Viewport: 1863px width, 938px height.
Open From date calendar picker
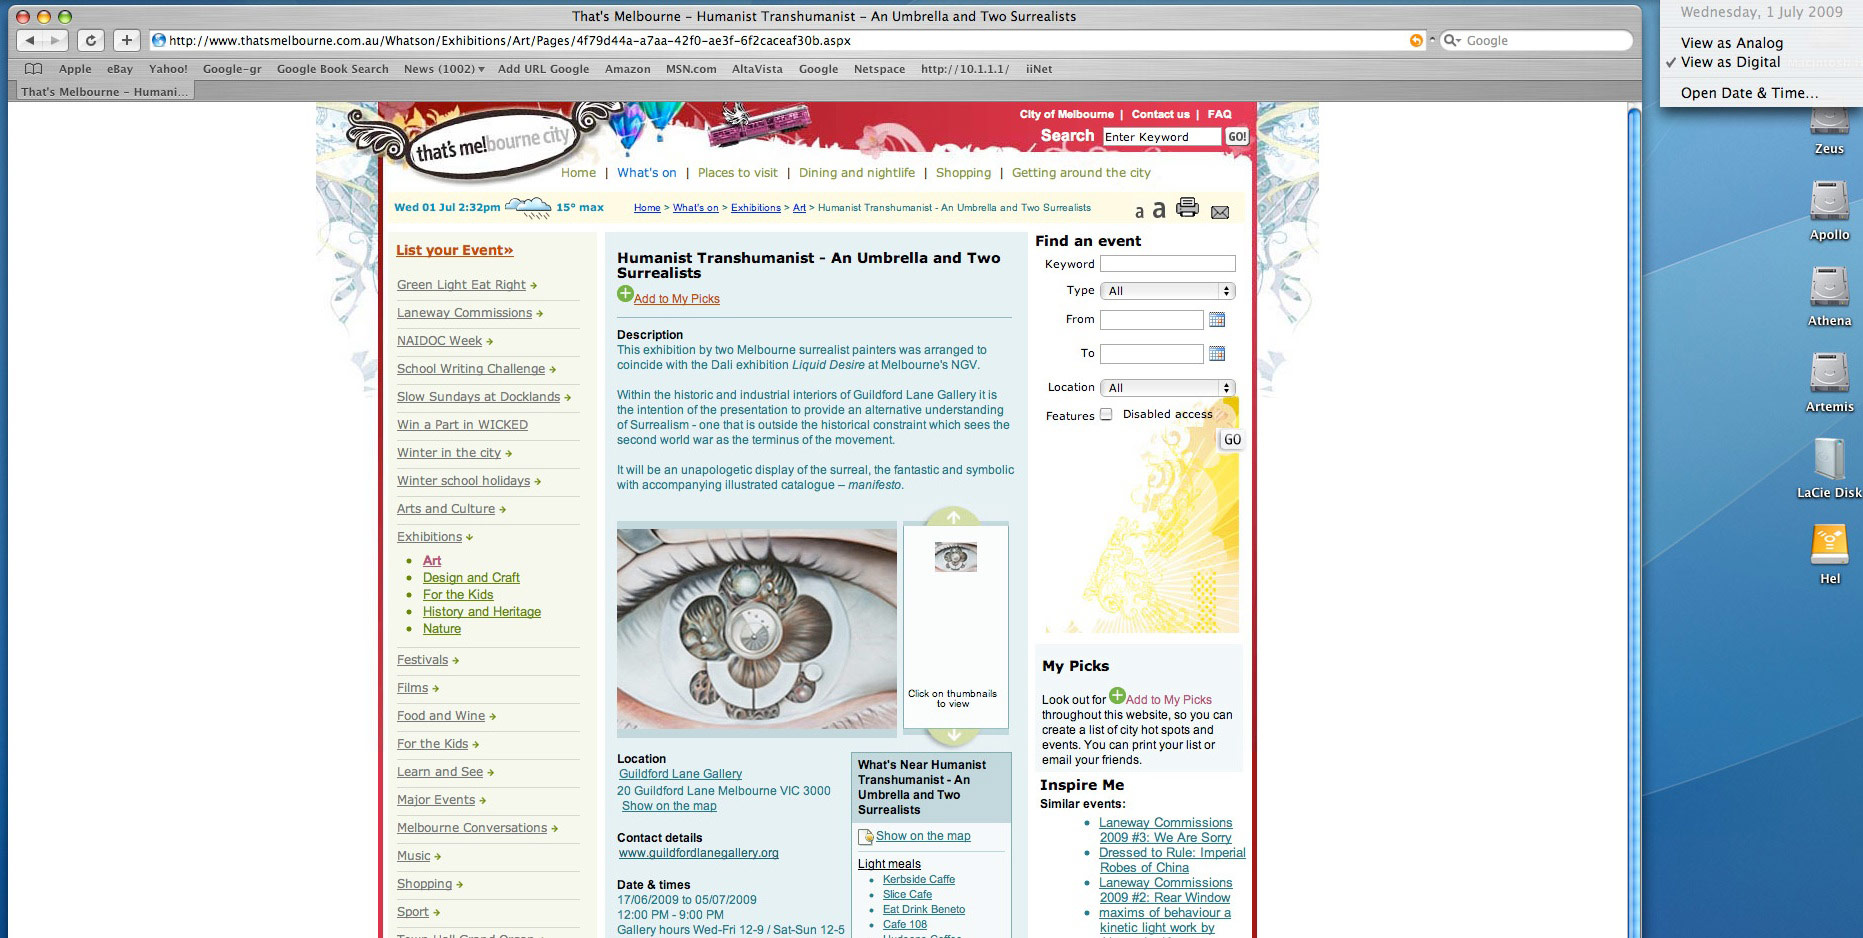(x=1217, y=320)
